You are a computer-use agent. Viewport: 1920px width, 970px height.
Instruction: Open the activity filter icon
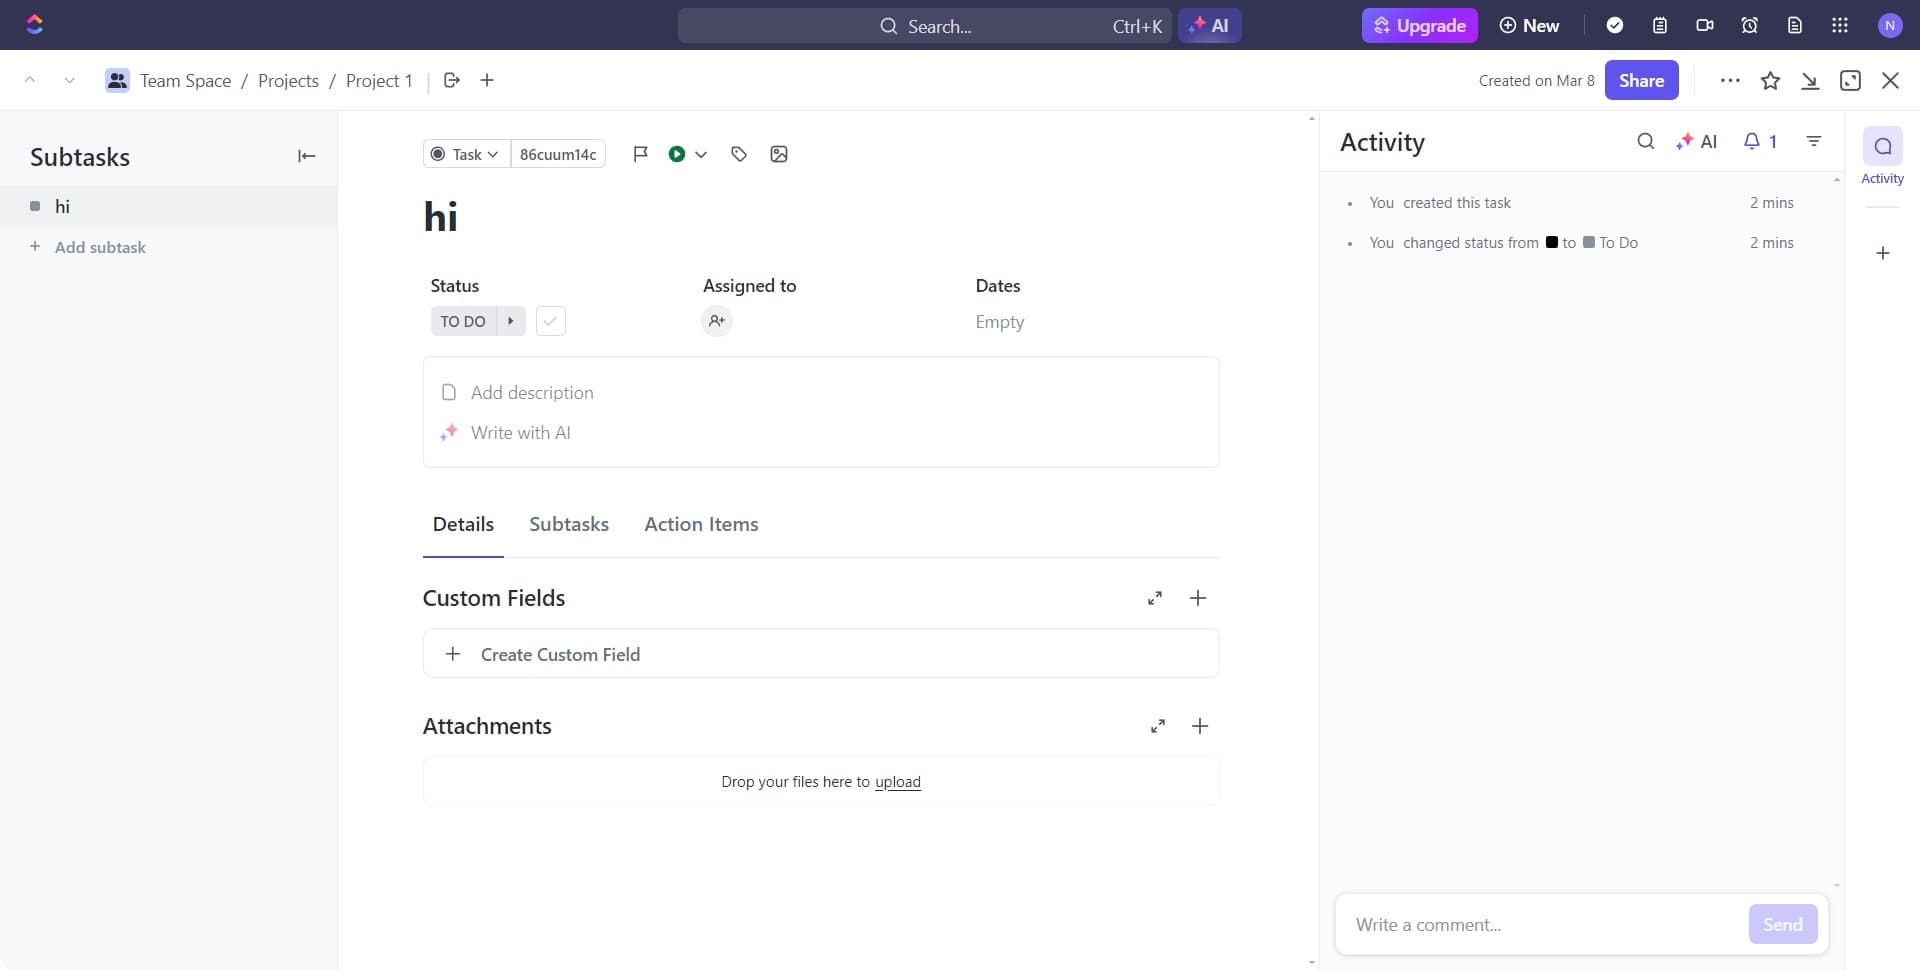1814,142
